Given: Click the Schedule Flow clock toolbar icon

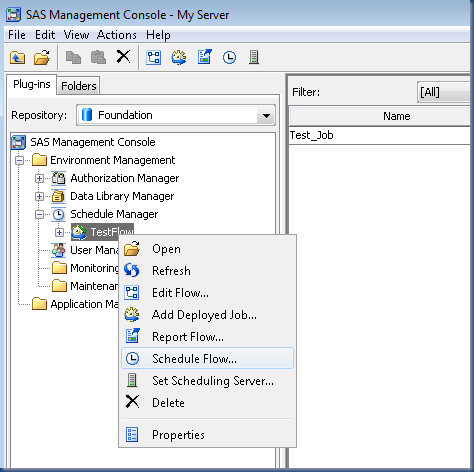Looking at the screenshot, I should 229,58.
